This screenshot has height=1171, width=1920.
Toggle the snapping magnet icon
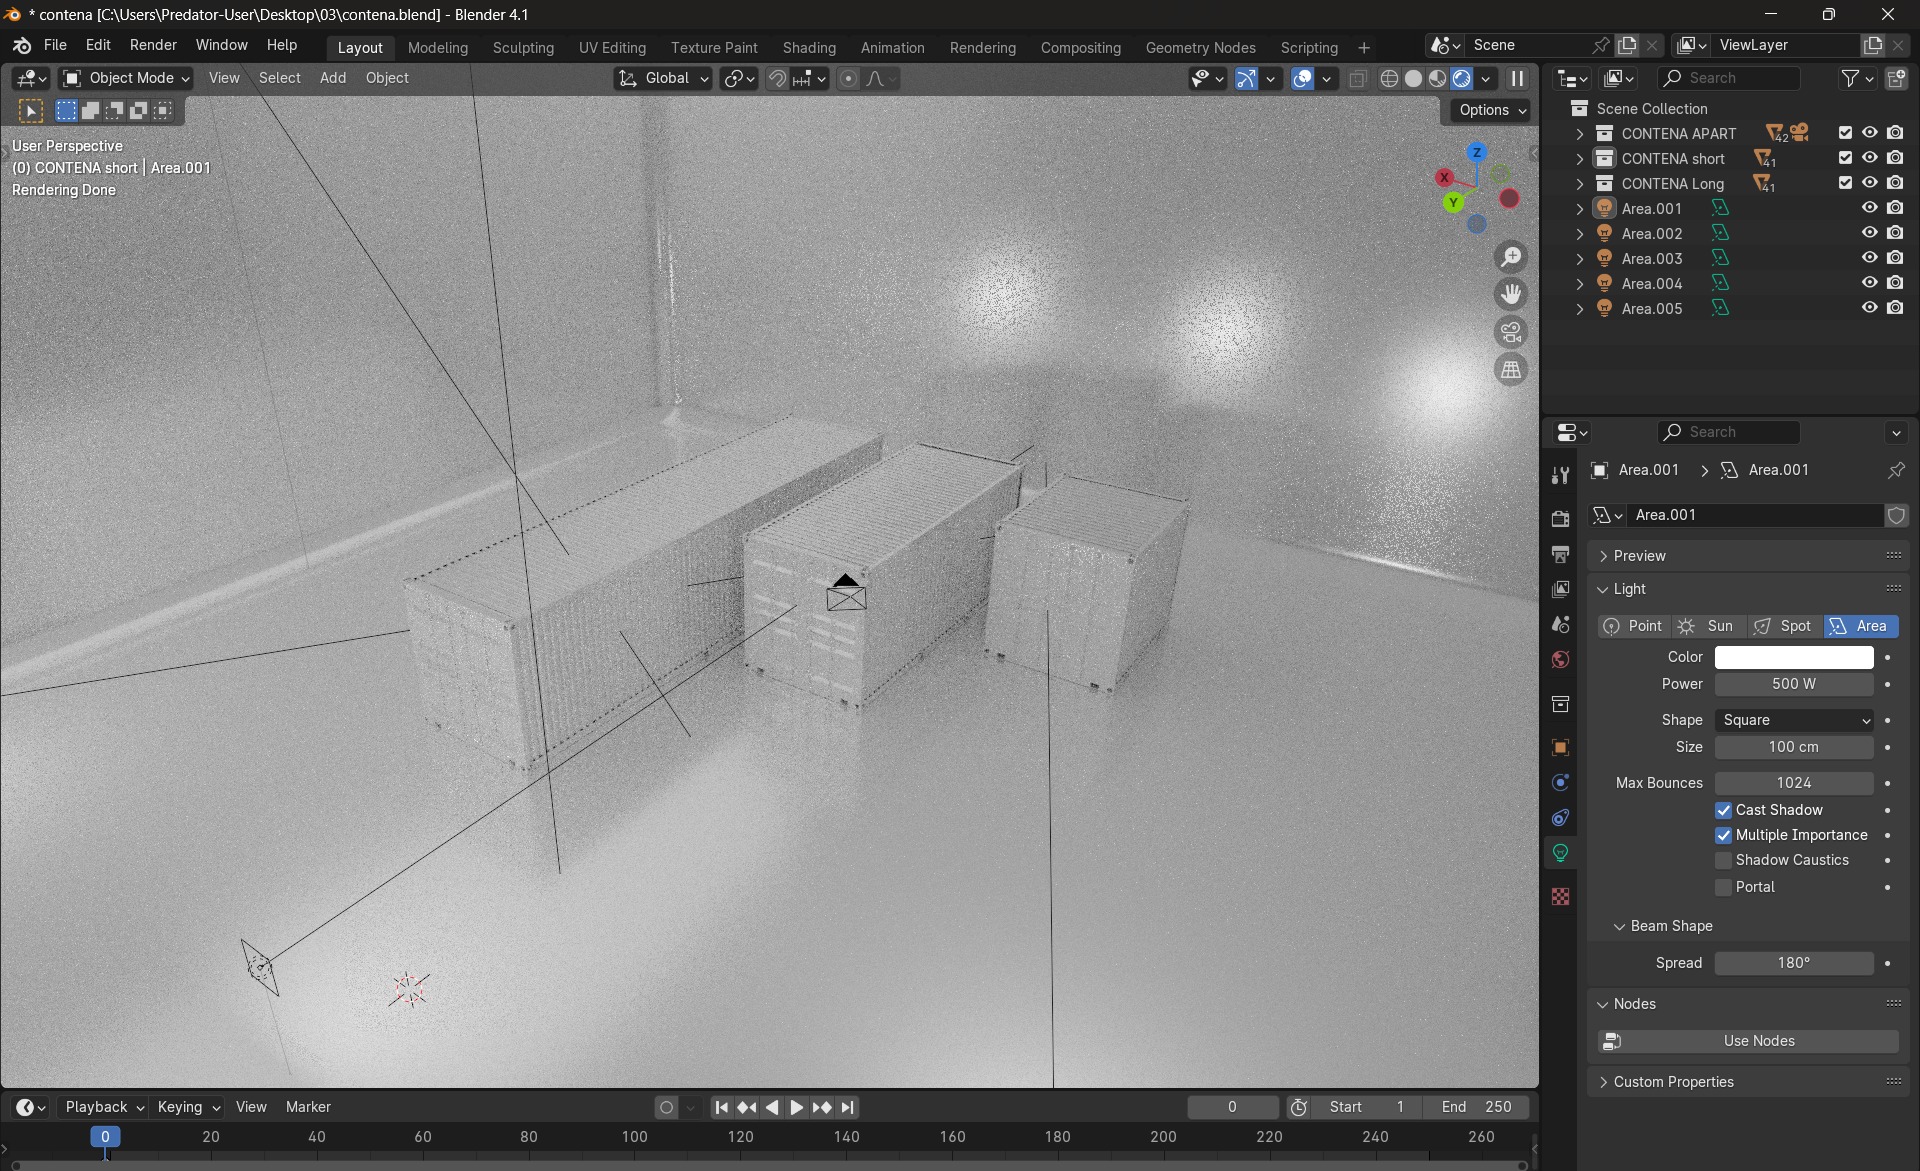(x=777, y=78)
